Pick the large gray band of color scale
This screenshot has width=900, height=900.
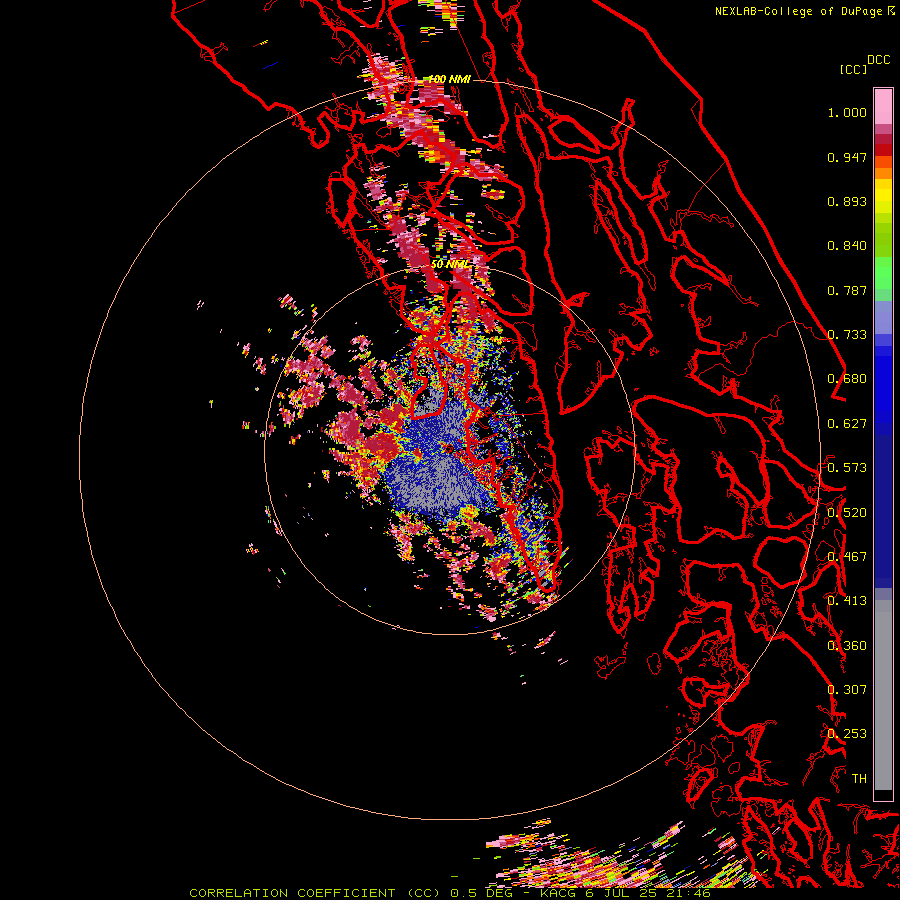click(883, 695)
